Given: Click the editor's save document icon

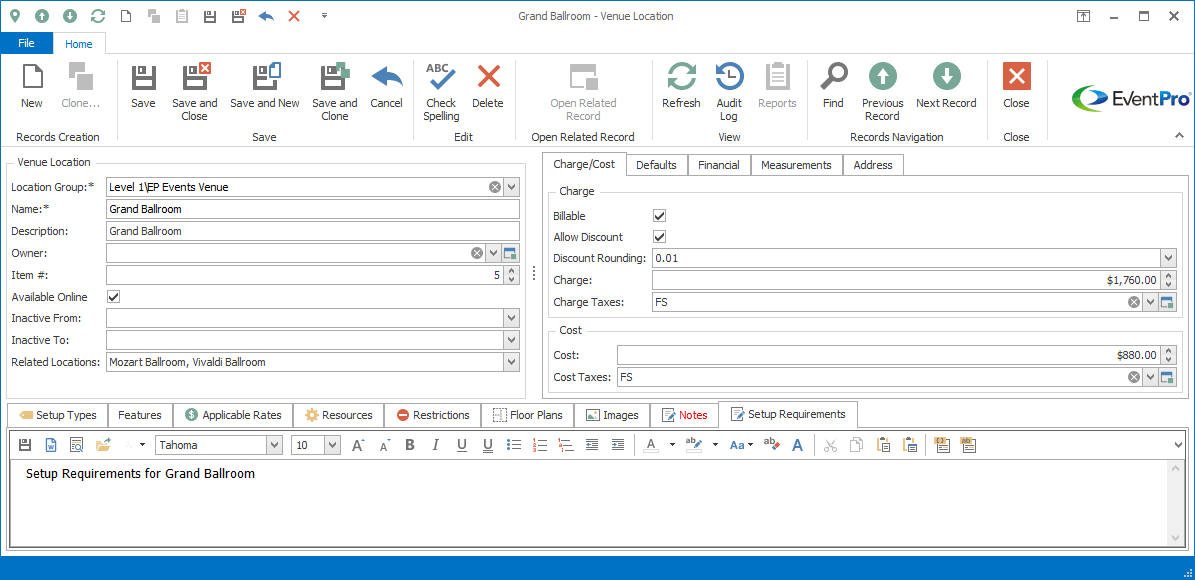Looking at the screenshot, I should [24, 445].
